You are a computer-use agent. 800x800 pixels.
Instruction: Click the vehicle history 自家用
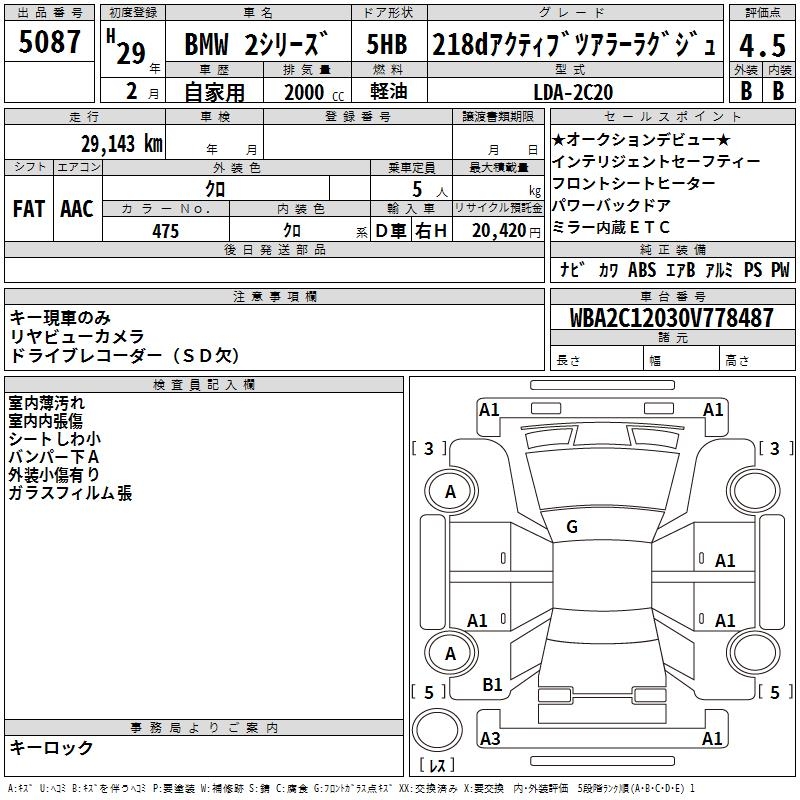pos(214,92)
